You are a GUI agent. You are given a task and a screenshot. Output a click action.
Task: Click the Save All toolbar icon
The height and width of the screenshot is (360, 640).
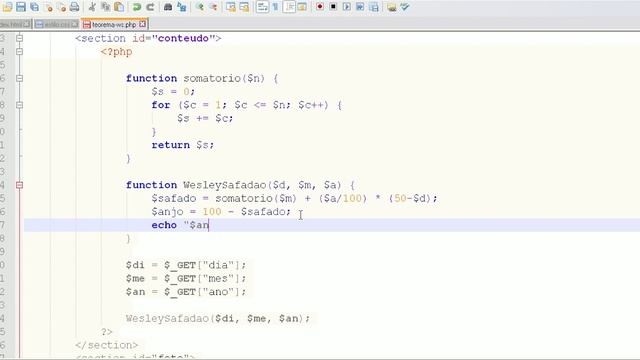34,7
